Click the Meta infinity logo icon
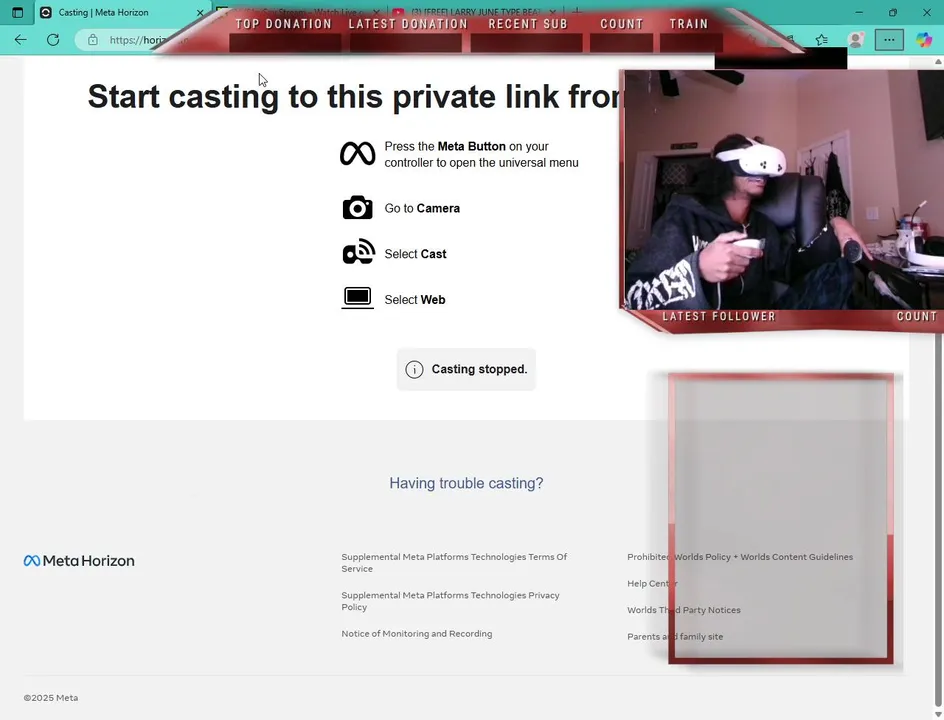 (x=358, y=154)
